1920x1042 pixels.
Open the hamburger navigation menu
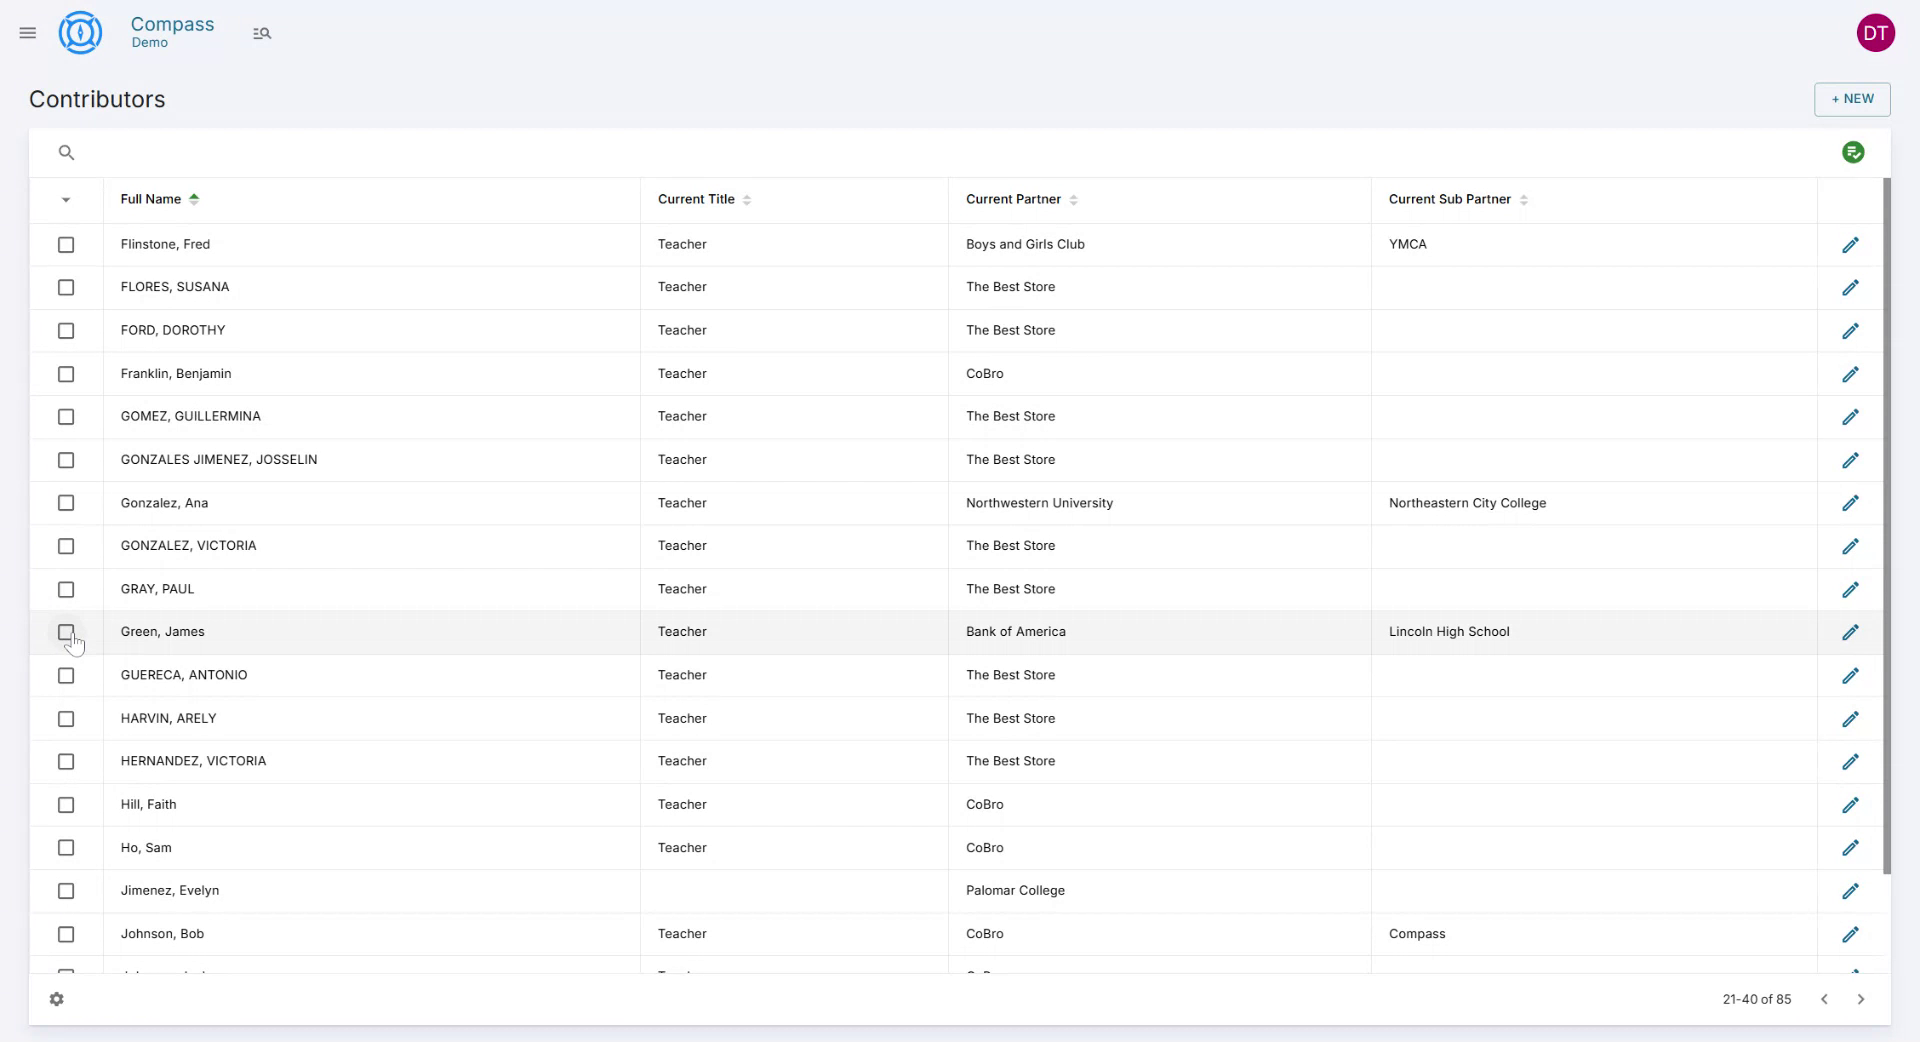27,32
